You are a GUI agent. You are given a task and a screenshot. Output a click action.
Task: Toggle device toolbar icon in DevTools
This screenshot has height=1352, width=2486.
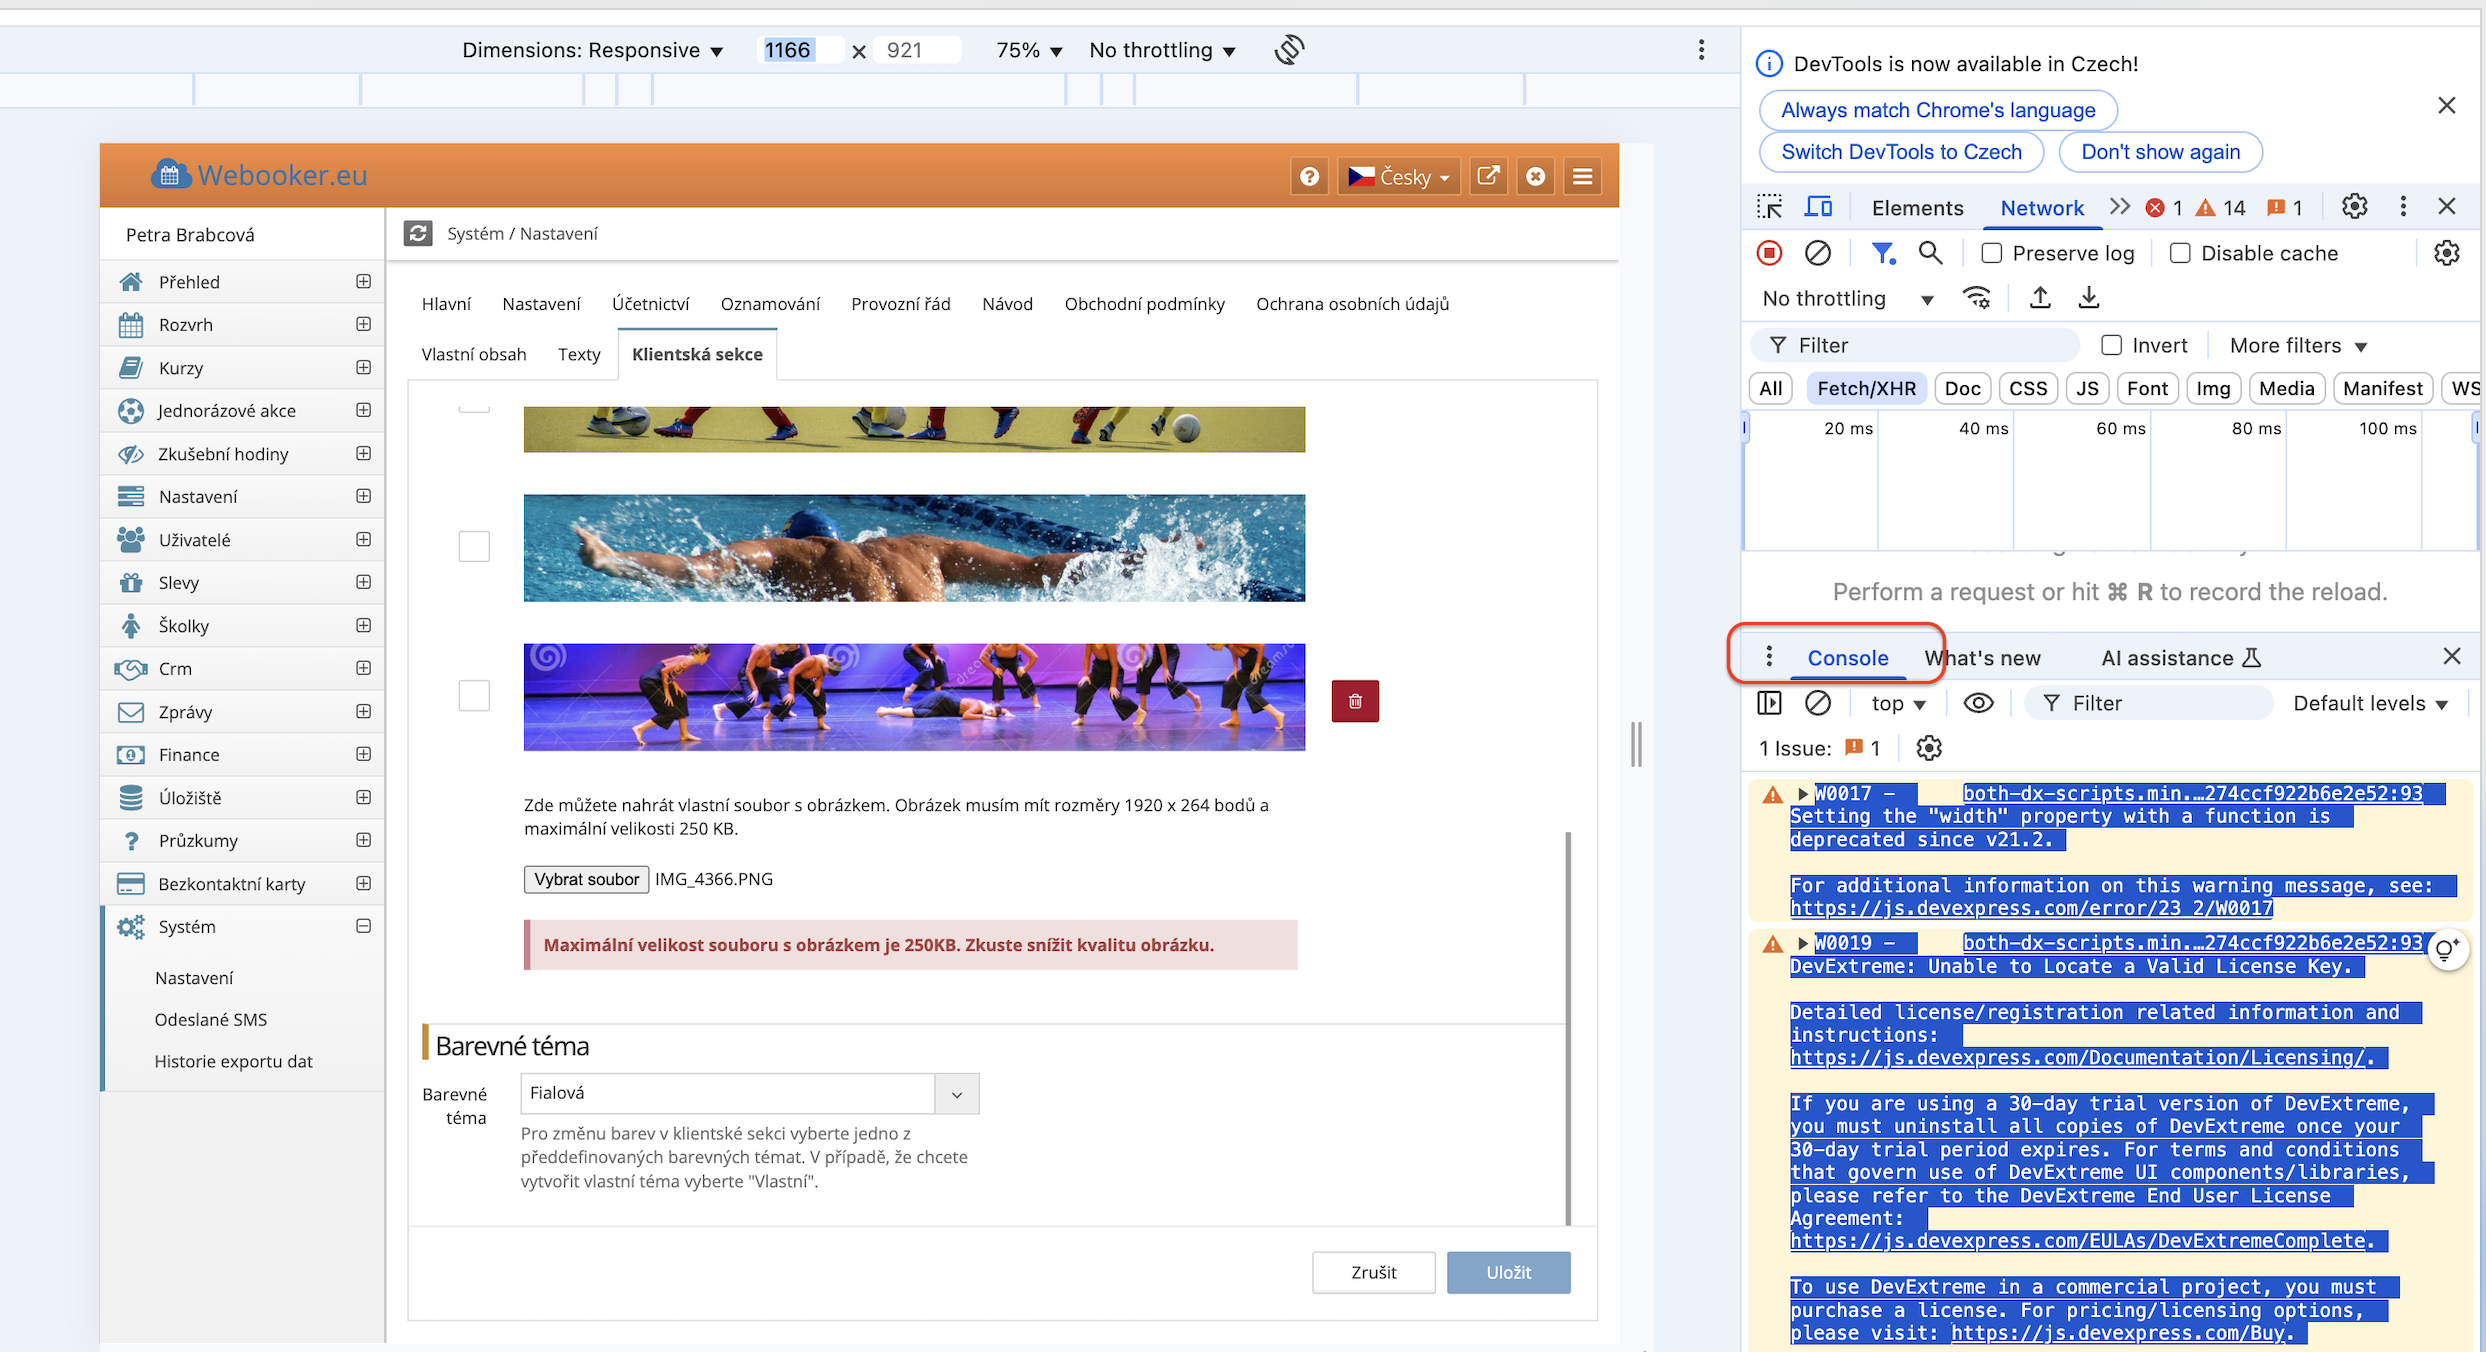[x=1818, y=207]
